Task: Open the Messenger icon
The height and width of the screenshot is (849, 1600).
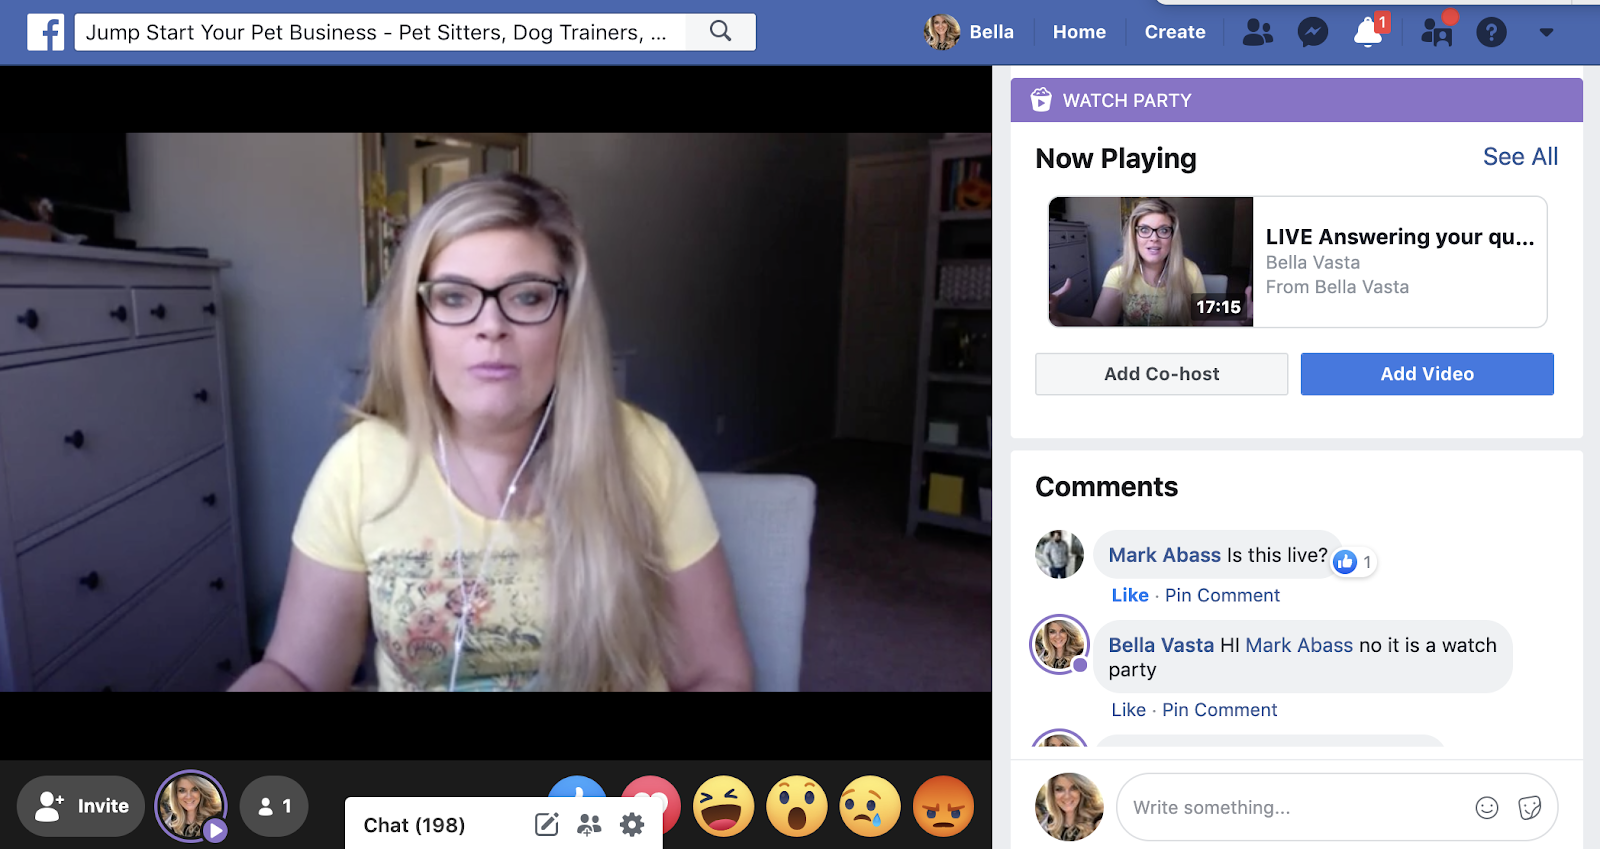Action: point(1312,32)
